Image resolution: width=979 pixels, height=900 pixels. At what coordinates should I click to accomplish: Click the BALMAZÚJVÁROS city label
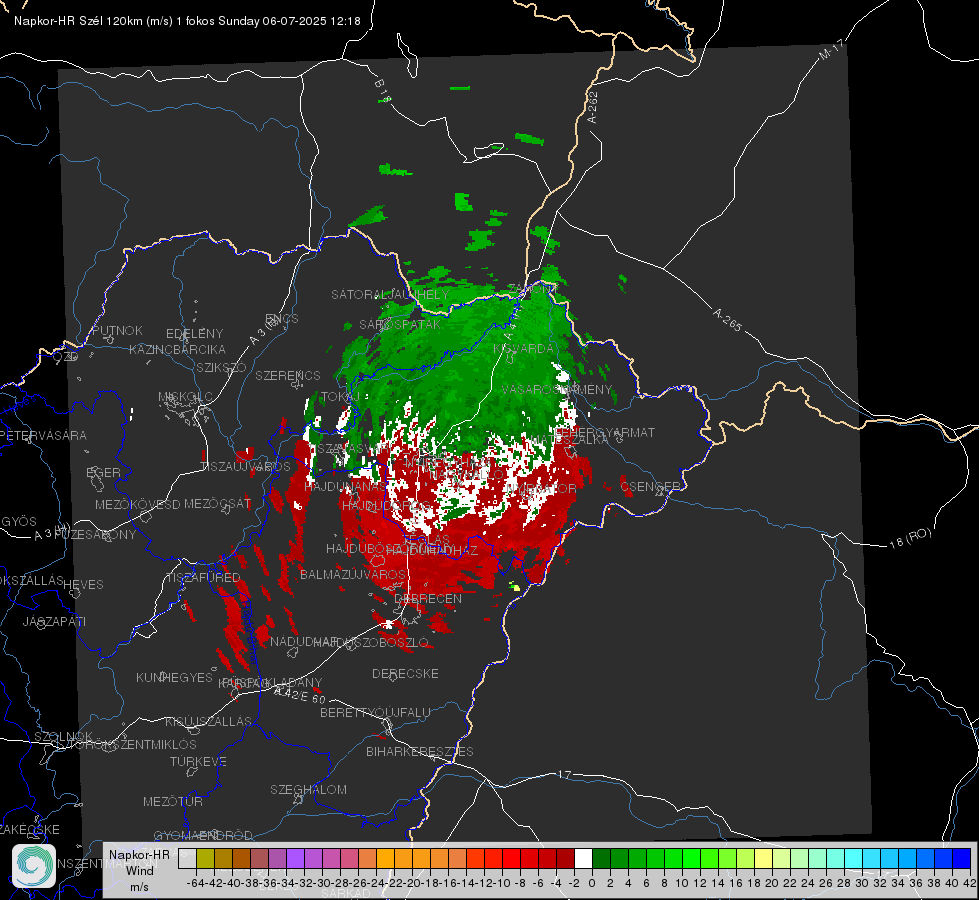(353, 574)
